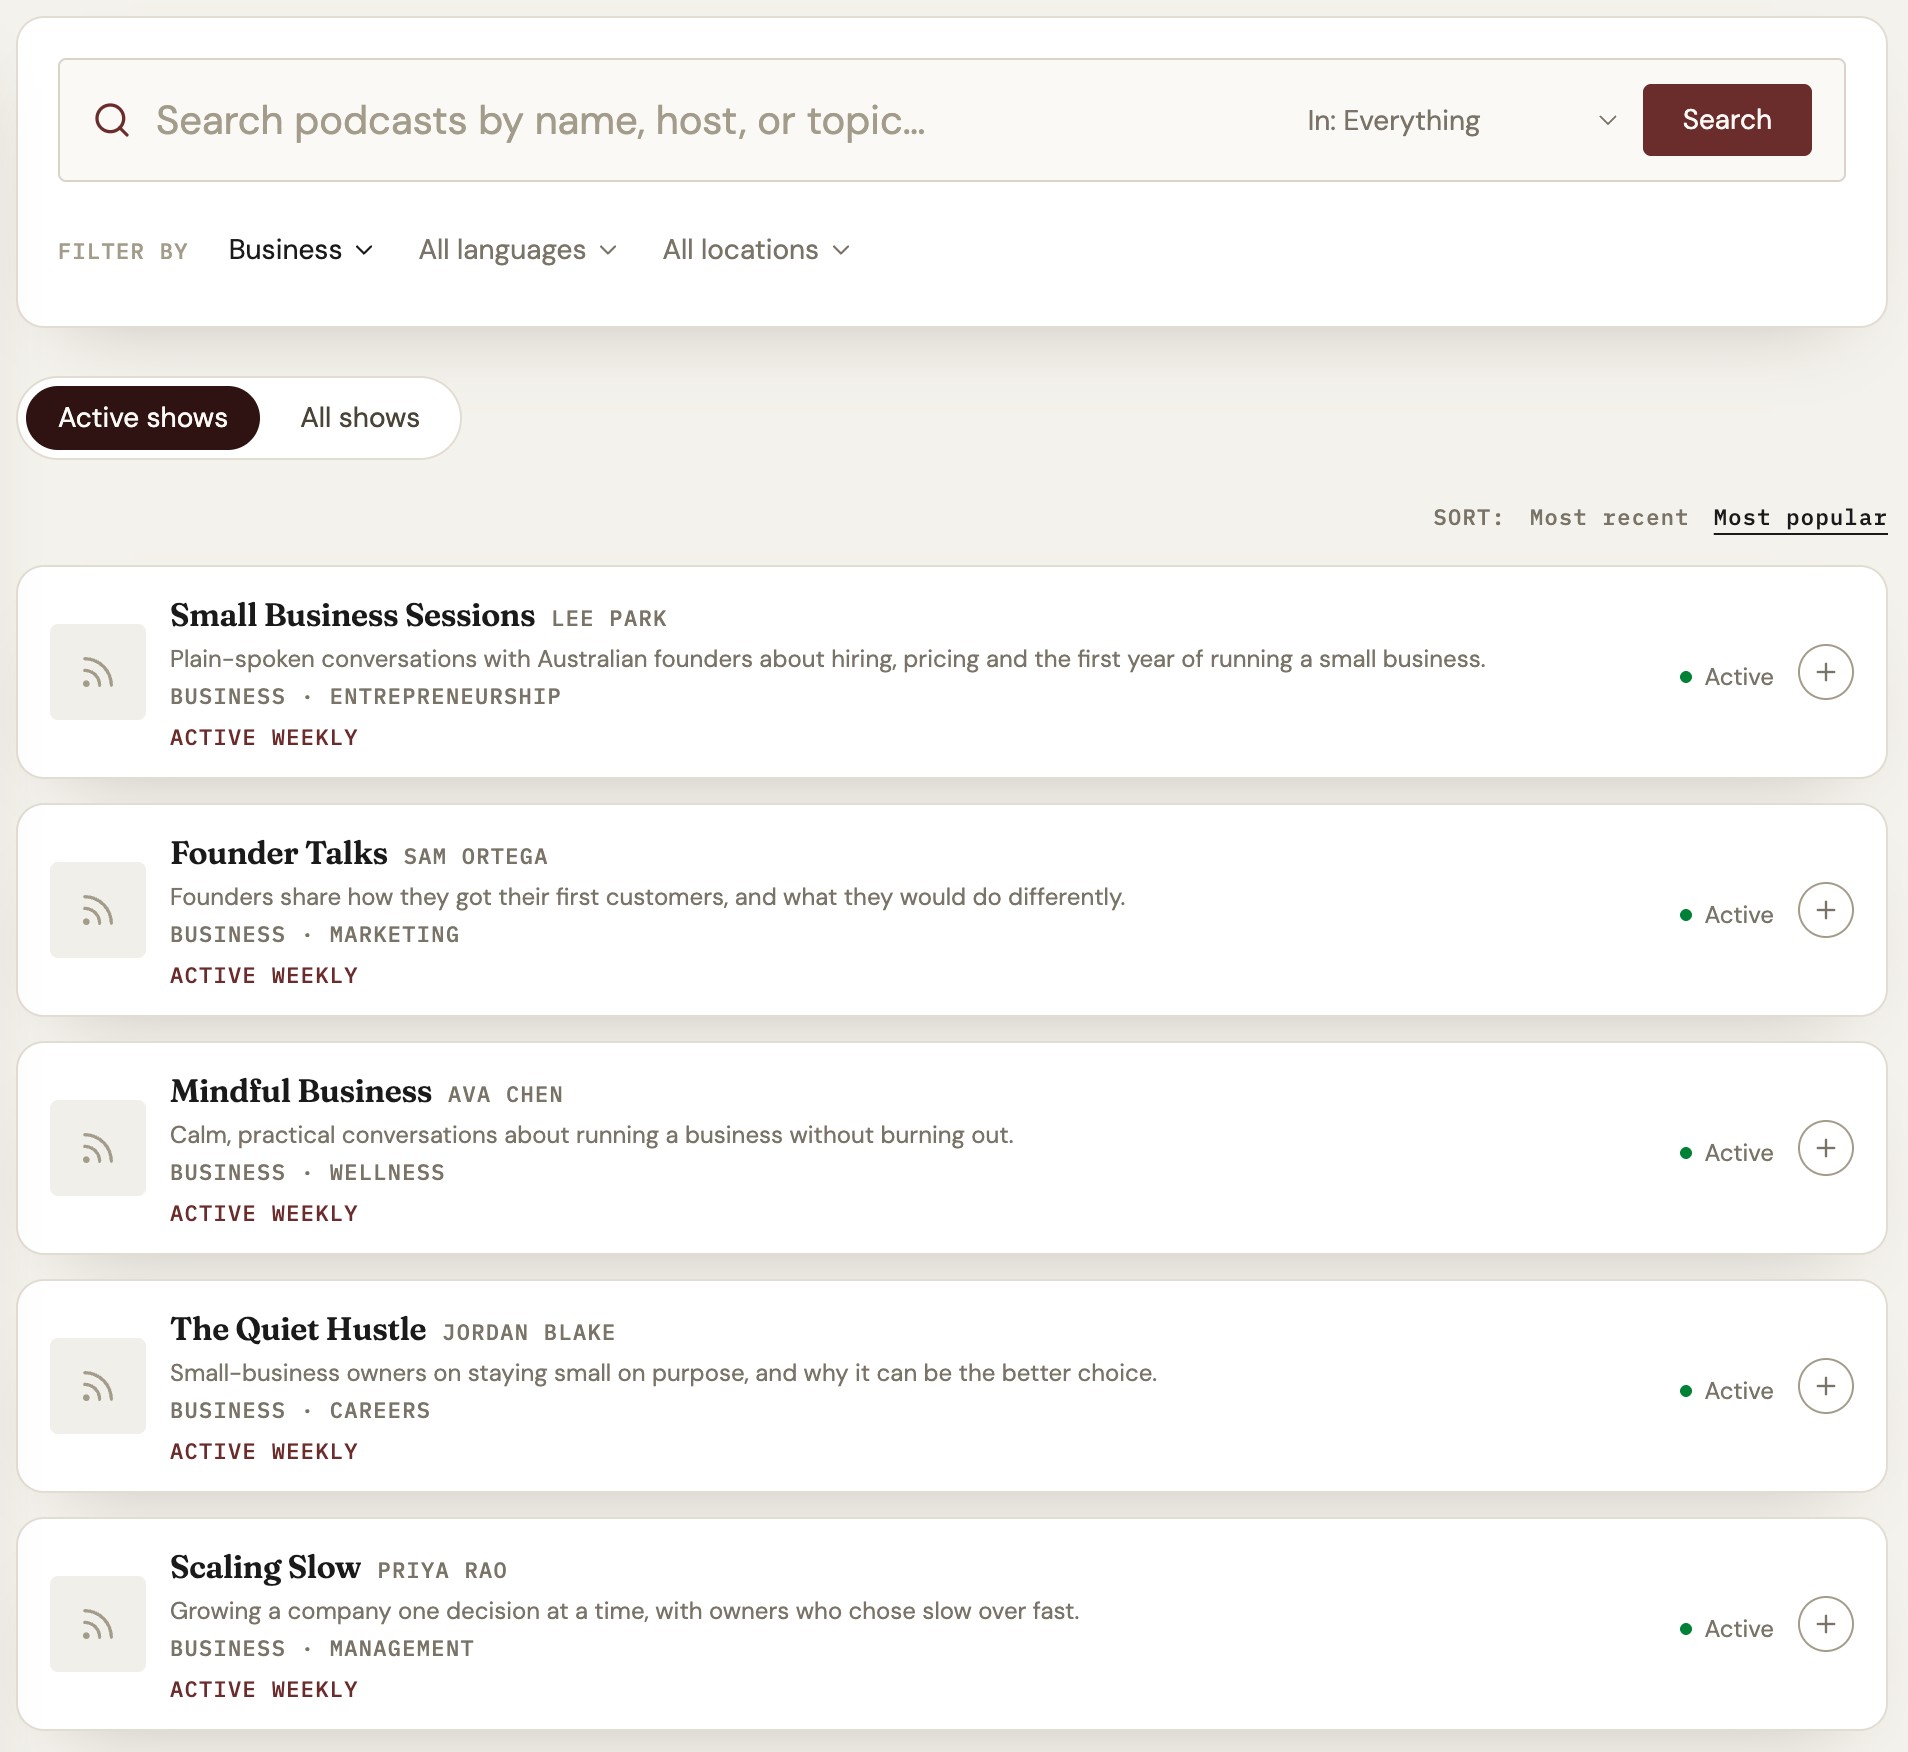Open The Quiet Hustle show title
1908x1752 pixels.
click(298, 1329)
